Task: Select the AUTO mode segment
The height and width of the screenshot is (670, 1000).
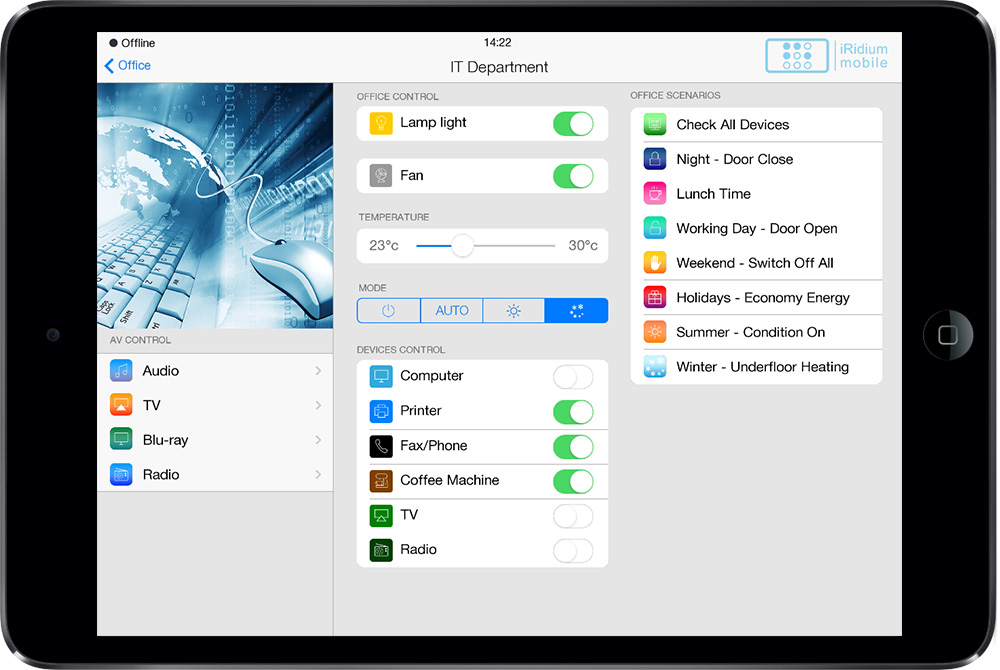Action: (452, 310)
